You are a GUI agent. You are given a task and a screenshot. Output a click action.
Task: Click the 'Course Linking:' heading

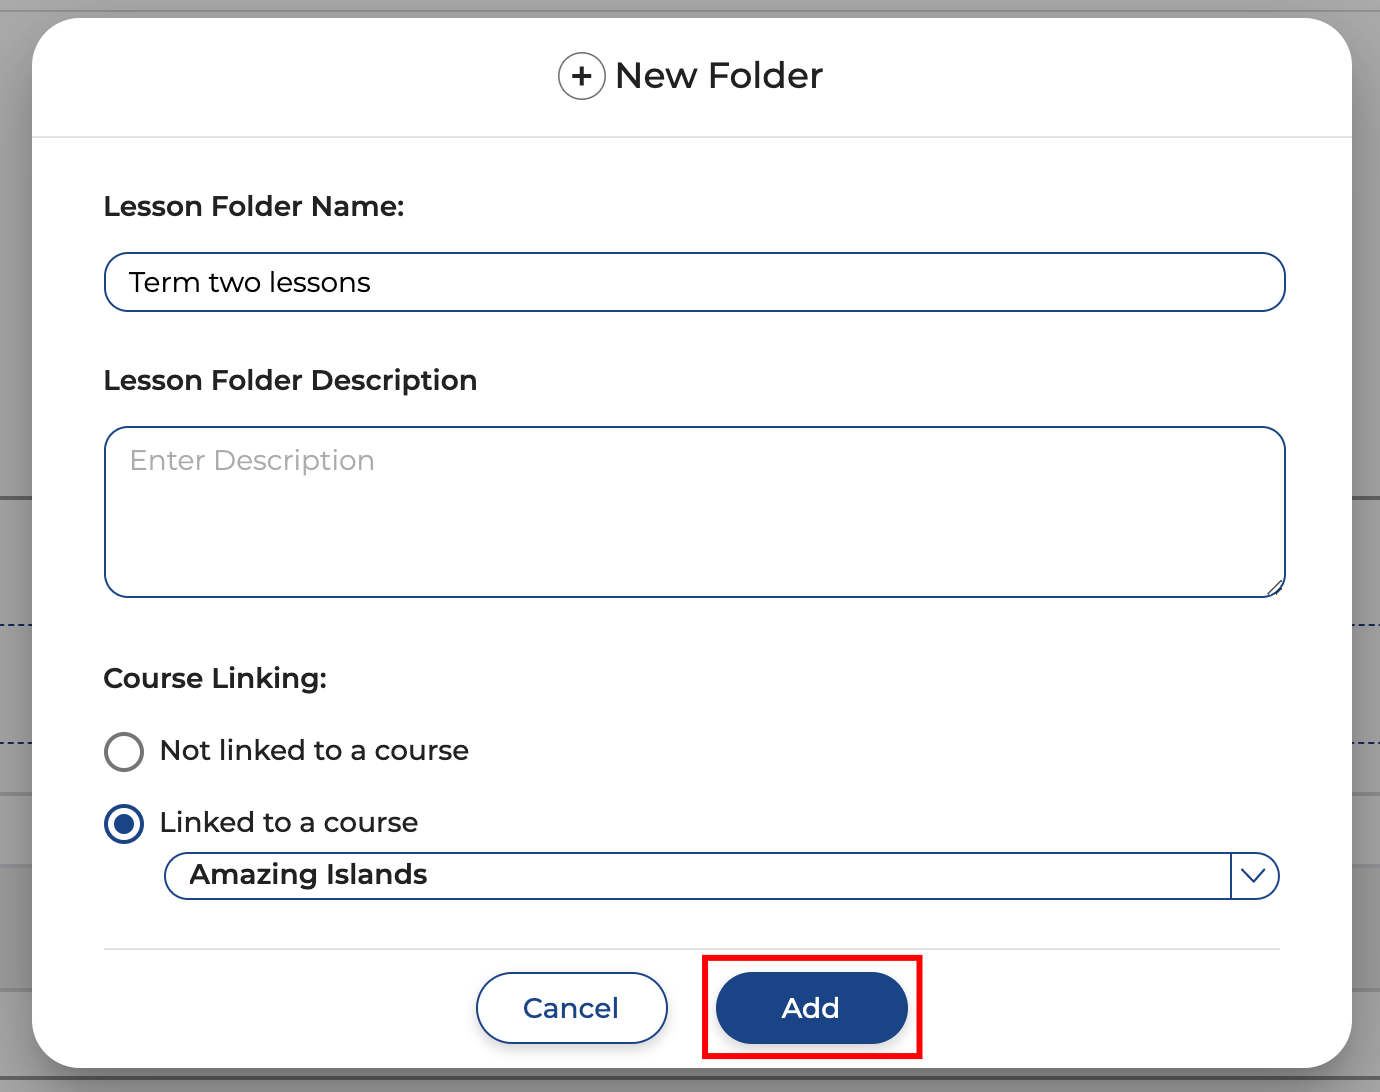pos(215,678)
